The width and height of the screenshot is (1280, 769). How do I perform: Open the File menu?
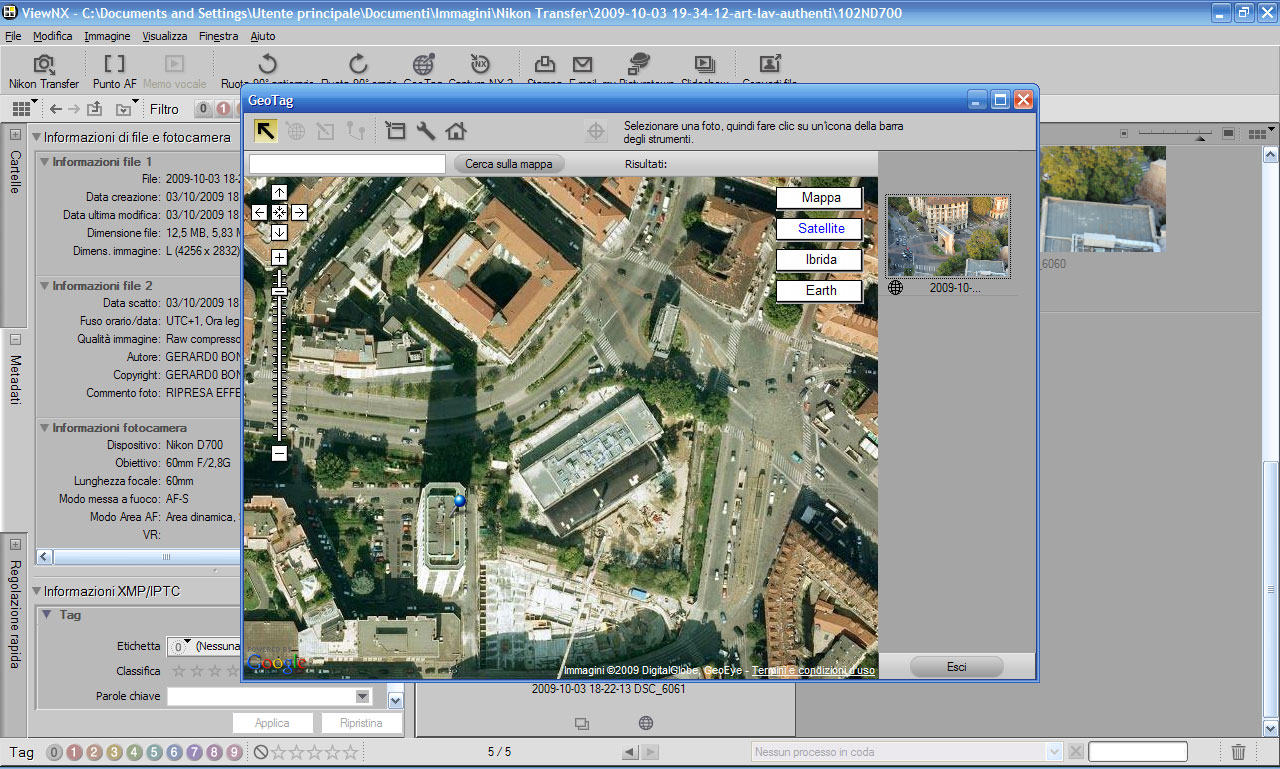point(13,36)
